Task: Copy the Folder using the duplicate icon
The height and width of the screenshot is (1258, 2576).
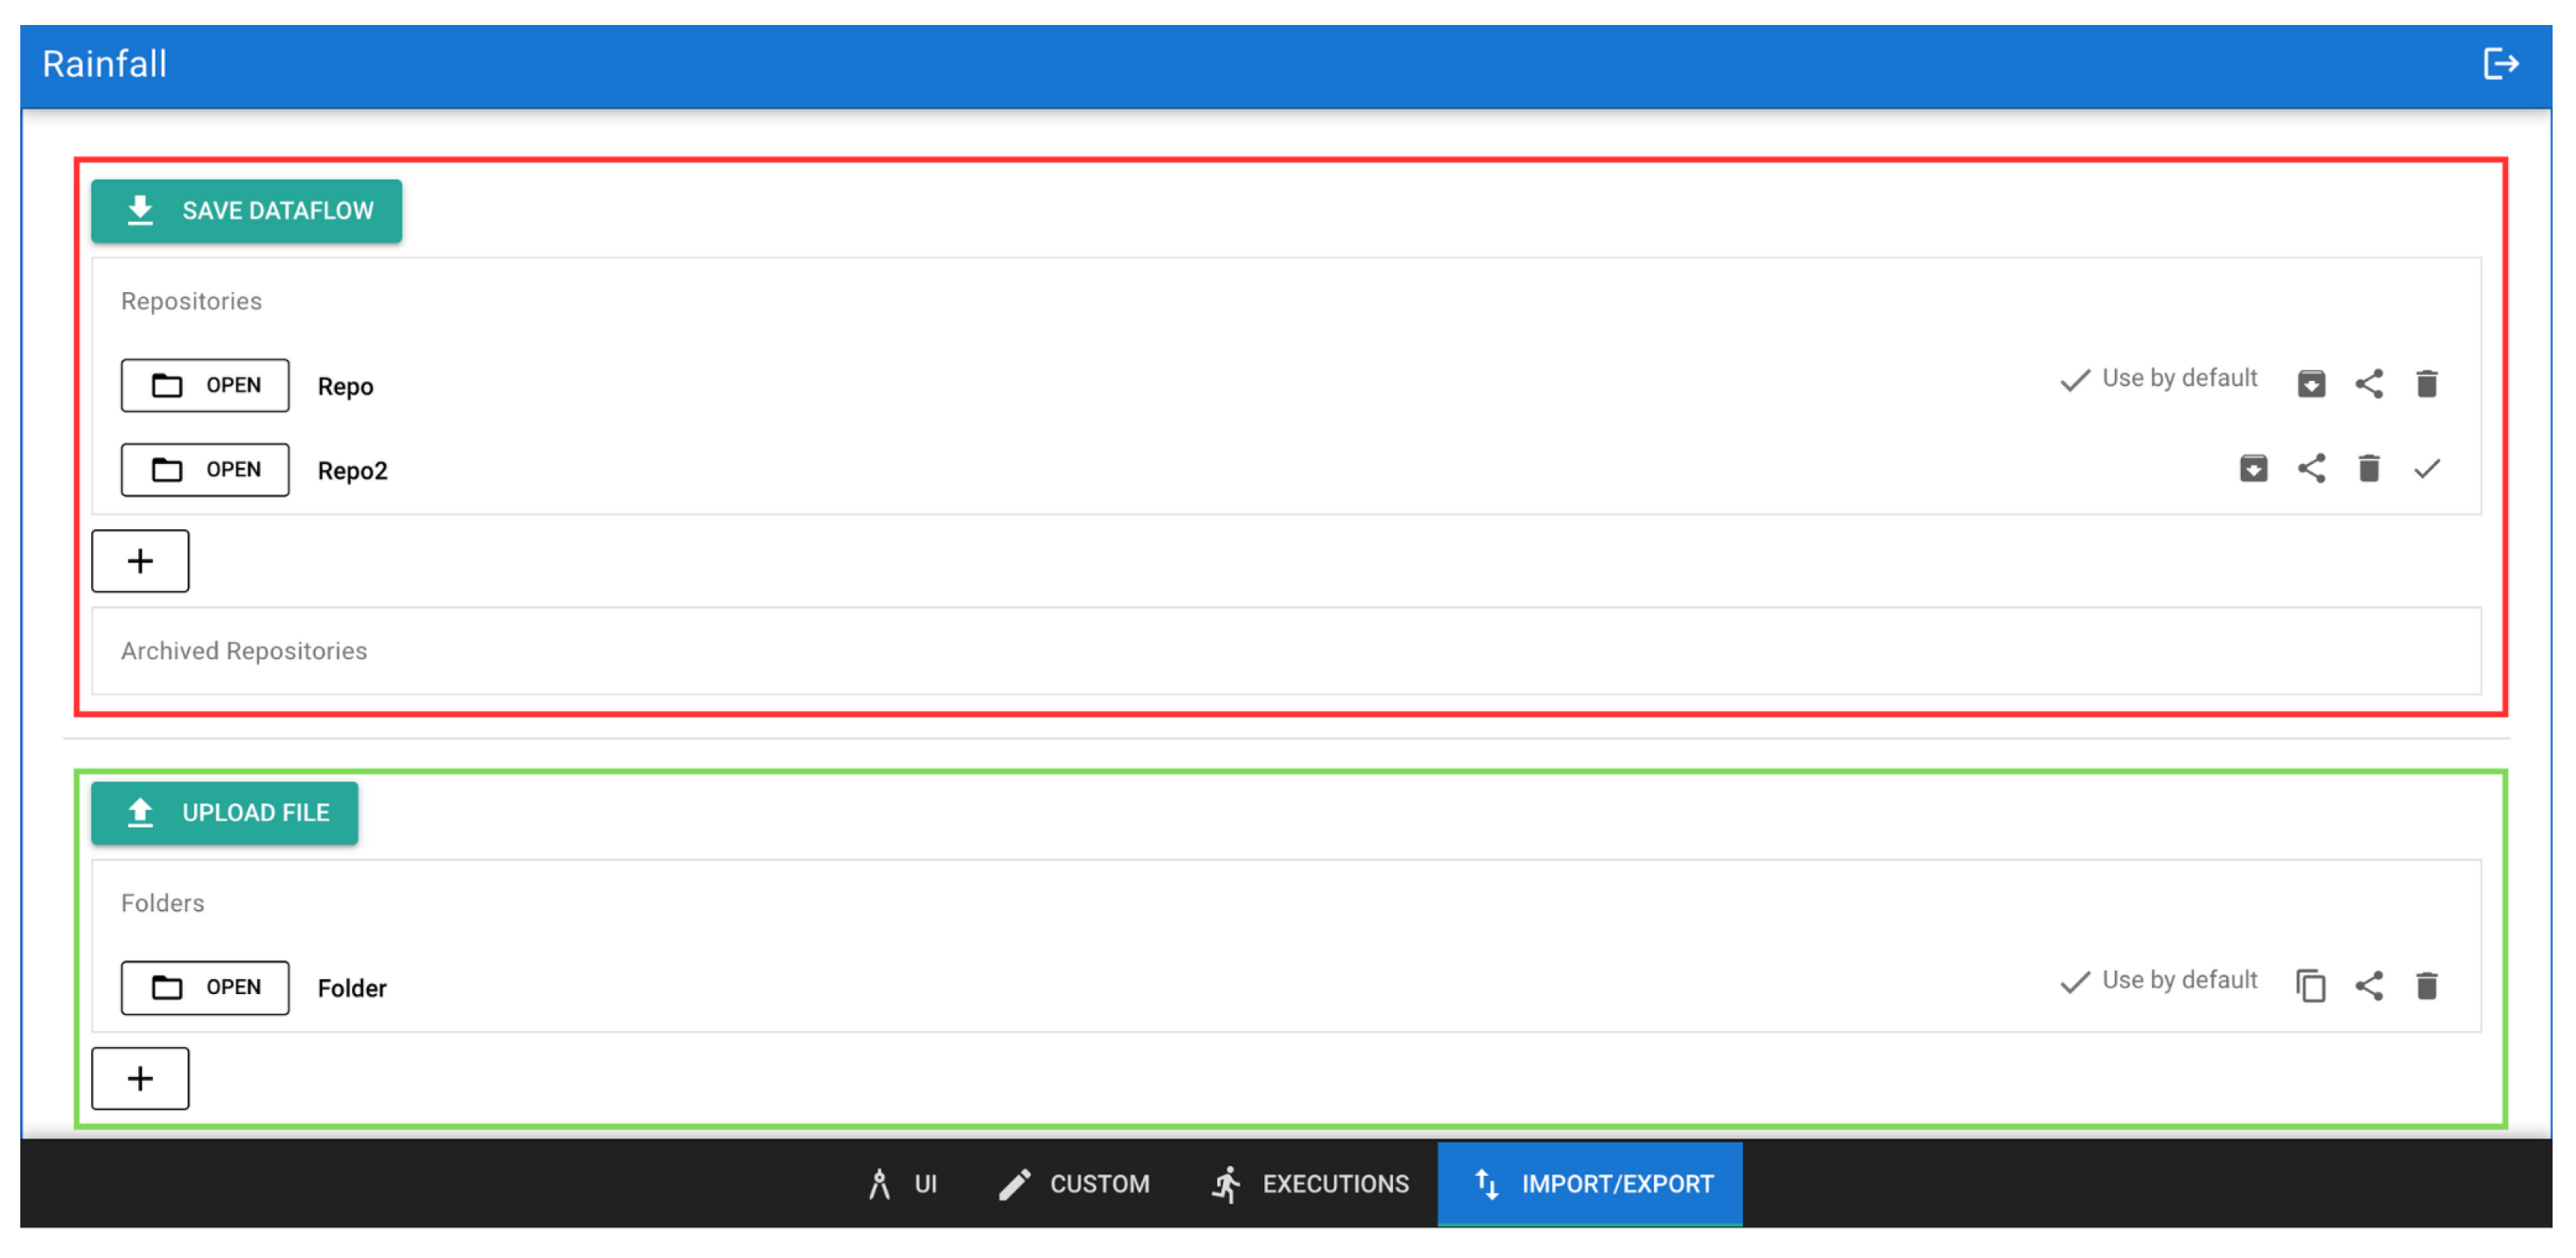Action: tap(2310, 986)
